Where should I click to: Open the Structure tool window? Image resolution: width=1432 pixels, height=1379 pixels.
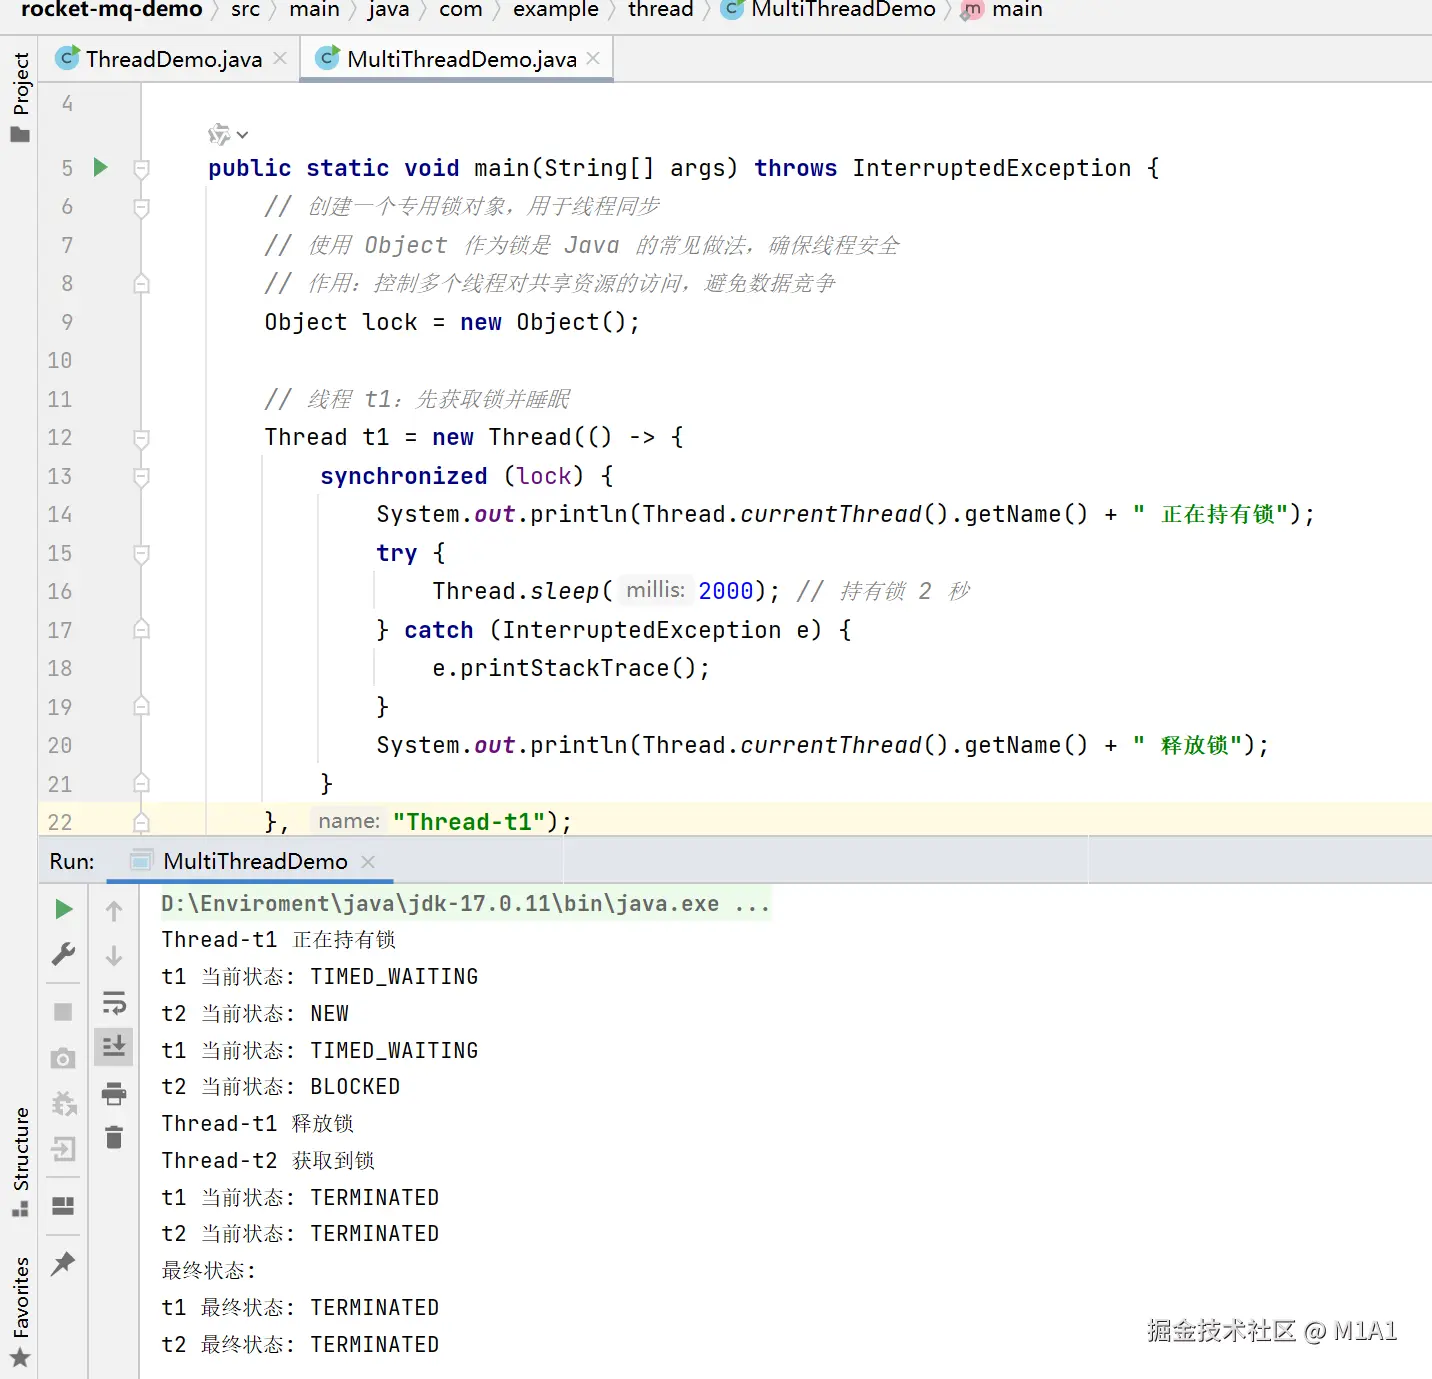point(21,1161)
